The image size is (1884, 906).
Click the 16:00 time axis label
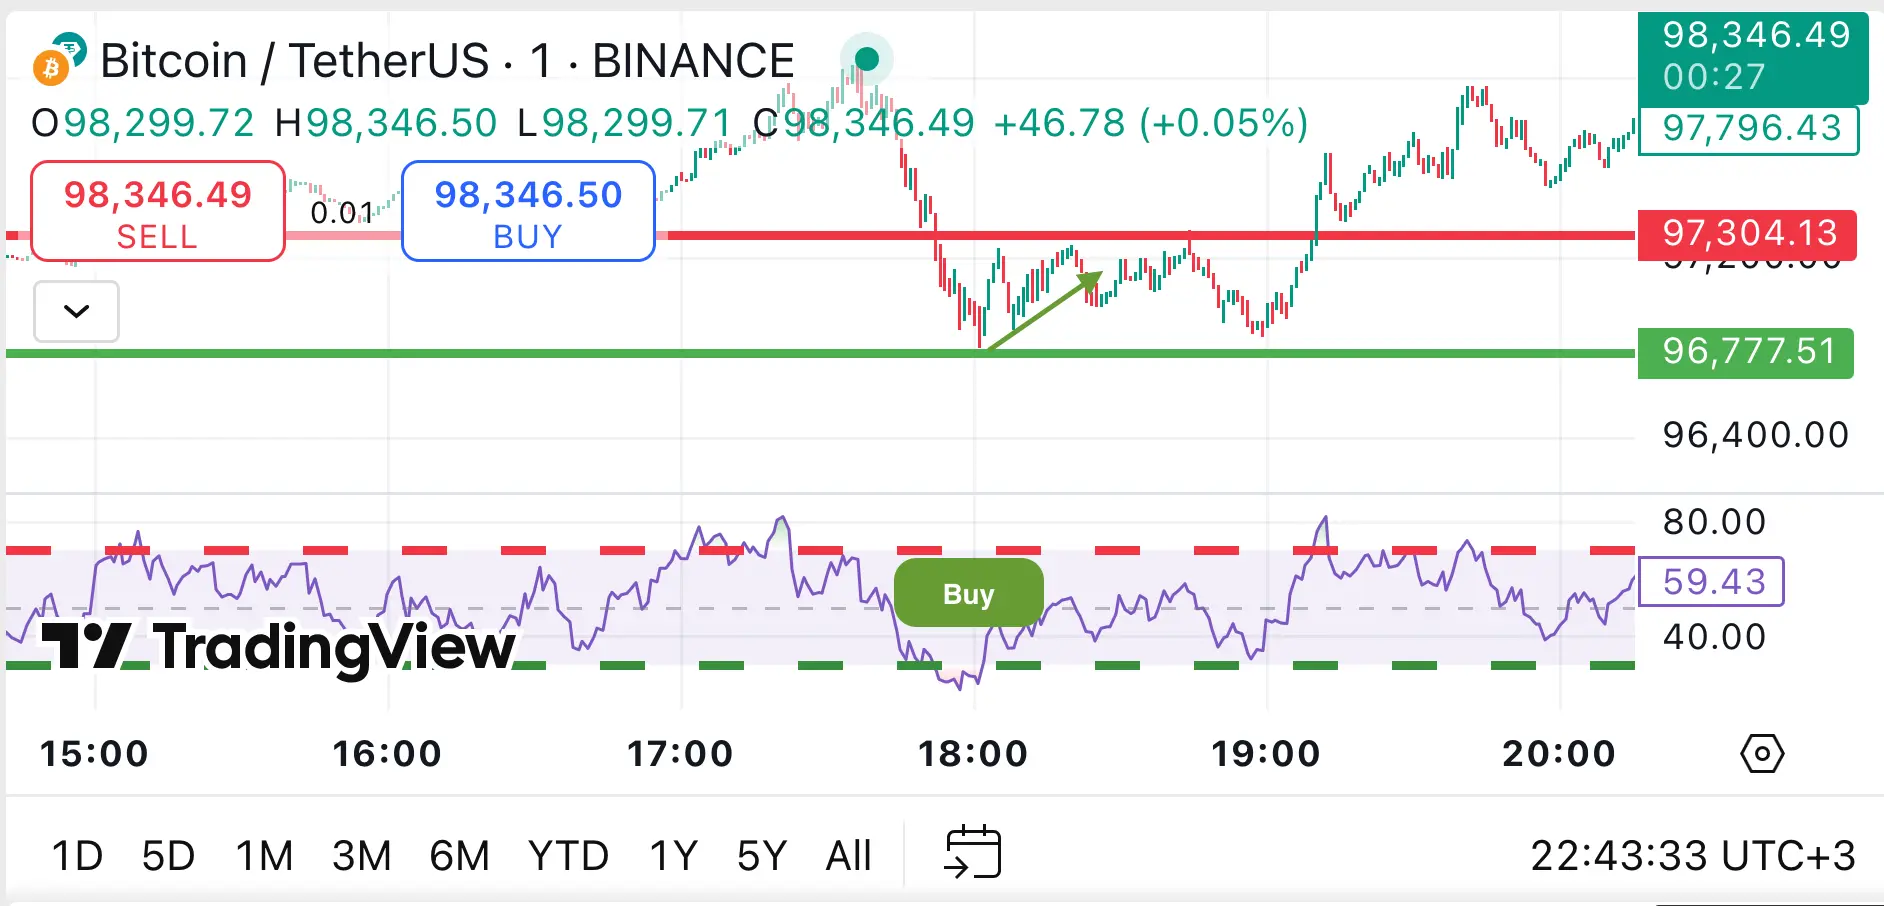click(387, 754)
